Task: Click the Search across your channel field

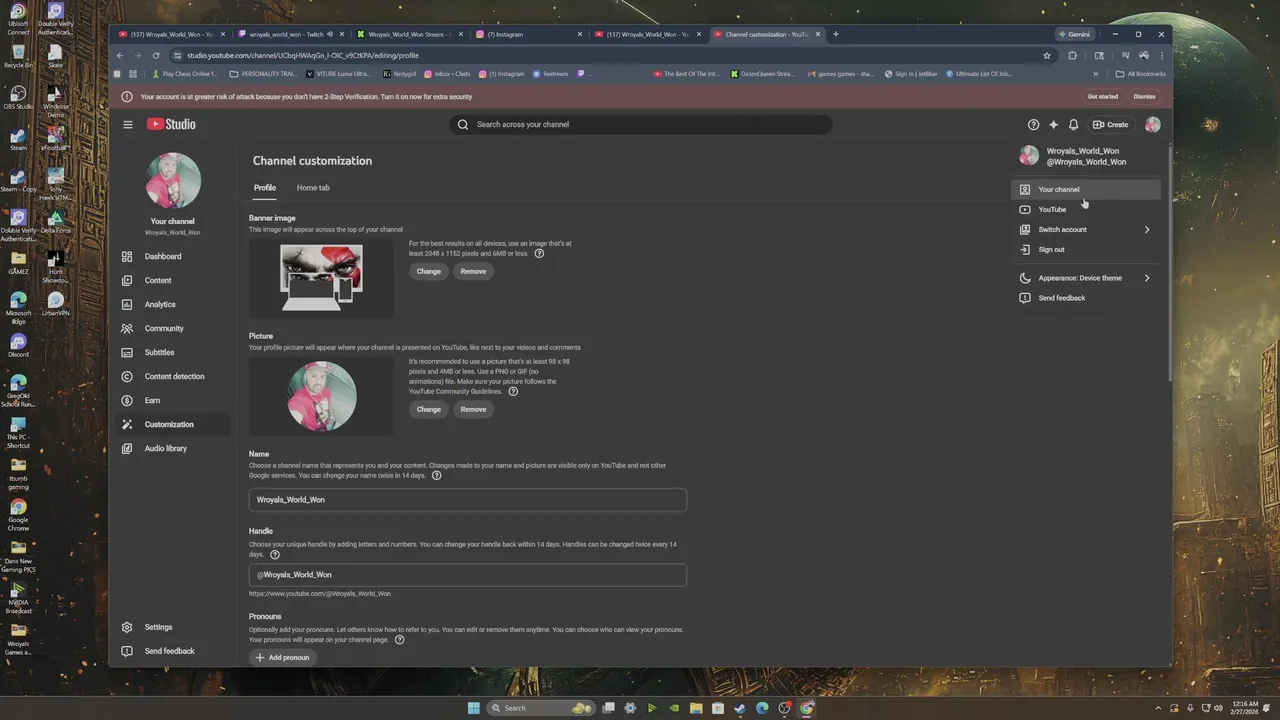Action: point(641,125)
